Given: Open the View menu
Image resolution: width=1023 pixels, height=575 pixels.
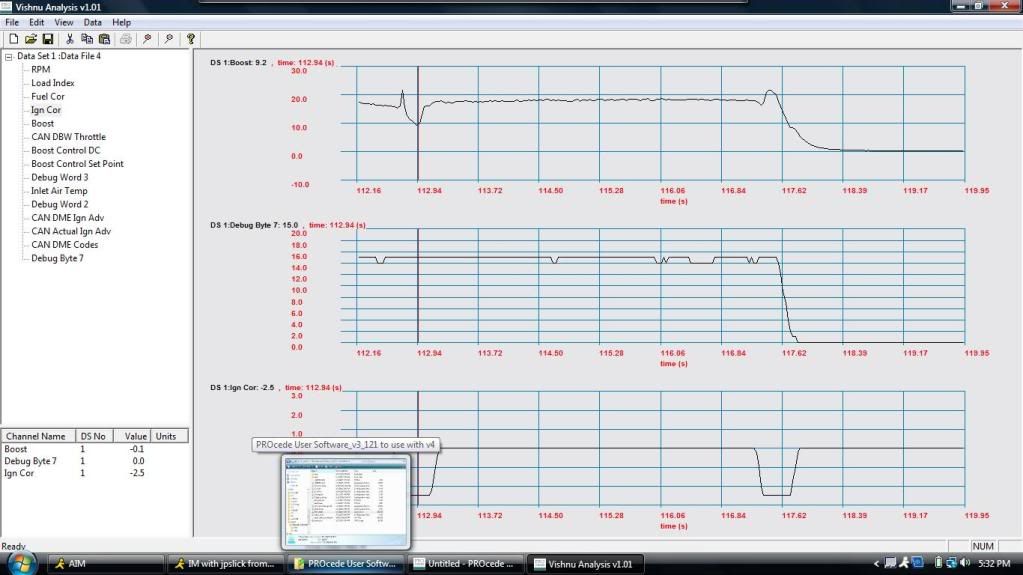Looking at the screenshot, I should [64, 22].
